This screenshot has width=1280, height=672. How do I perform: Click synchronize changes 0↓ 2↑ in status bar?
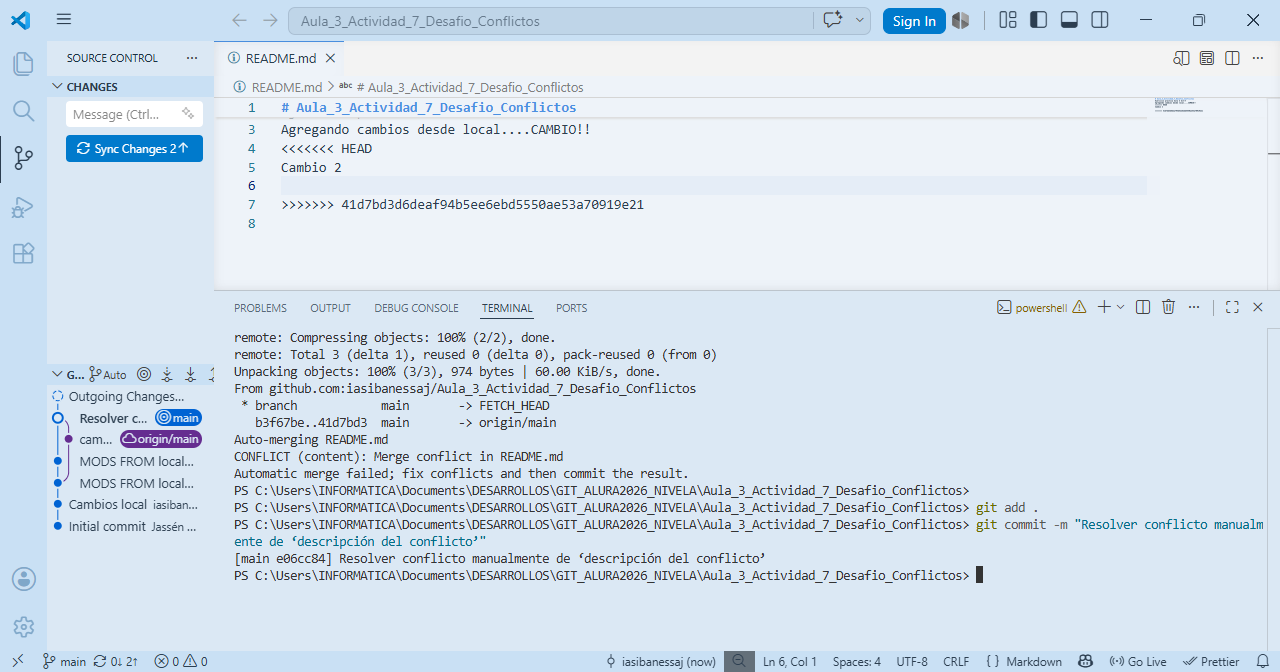point(115,661)
